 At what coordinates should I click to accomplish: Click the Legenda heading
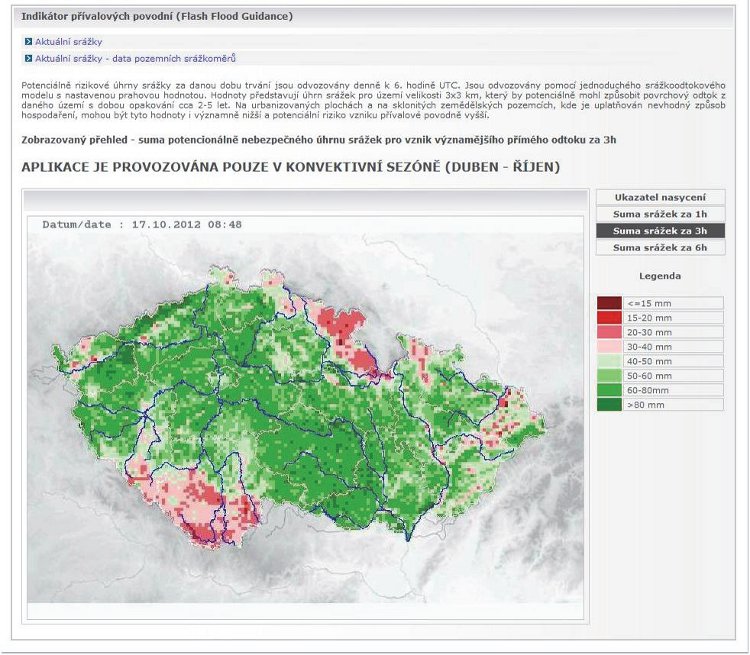point(660,276)
